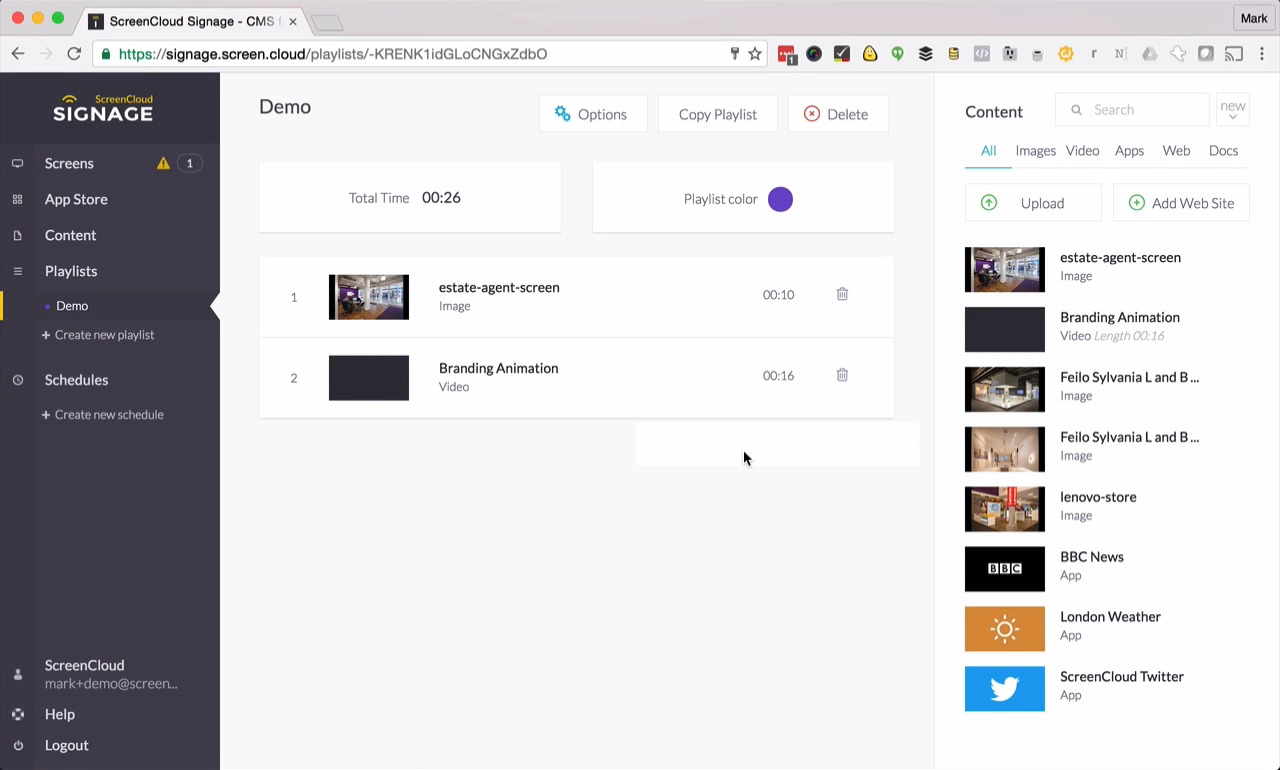Click the screens warning triangle icon
Screen dimensions: 1280x770
163,163
